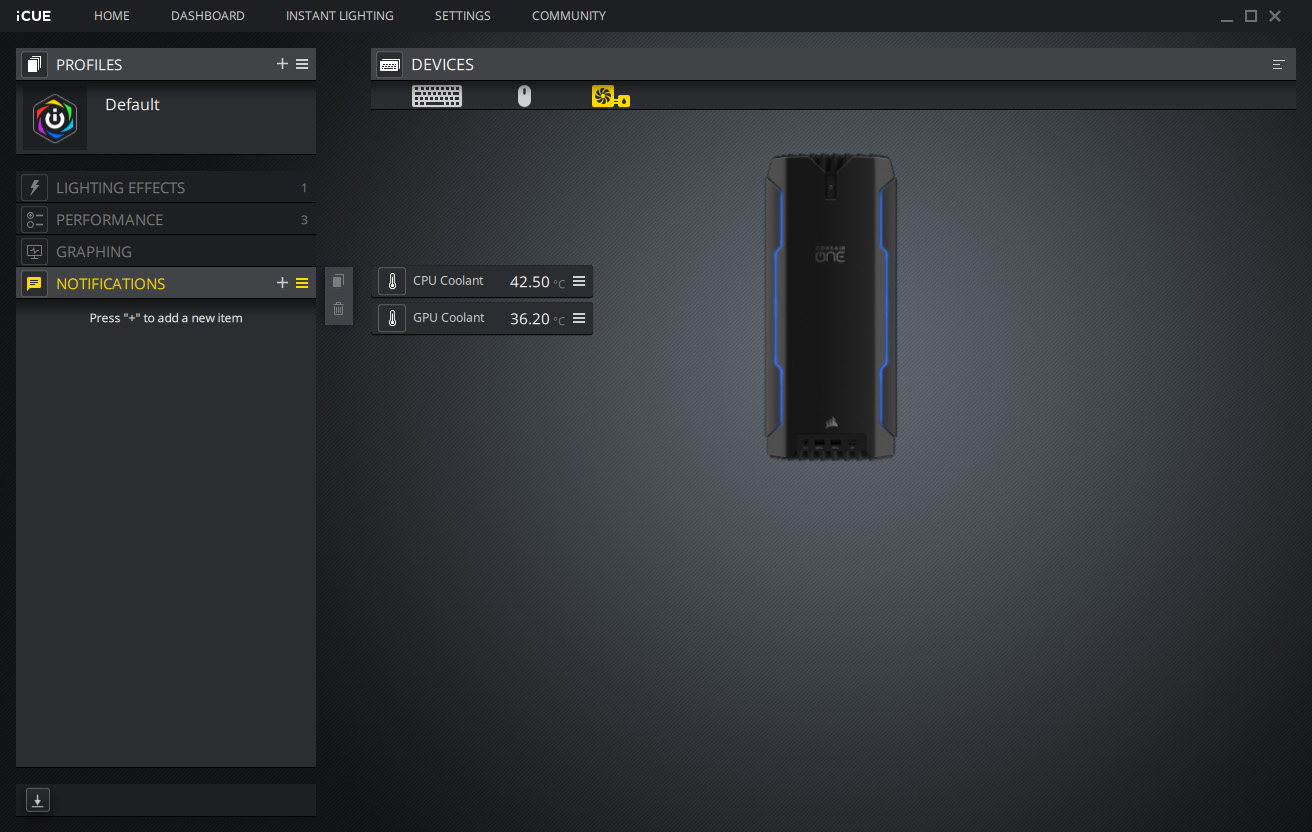Open the HOME menu
Viewport: 1312px width, 832px height.
click(112, 16)
